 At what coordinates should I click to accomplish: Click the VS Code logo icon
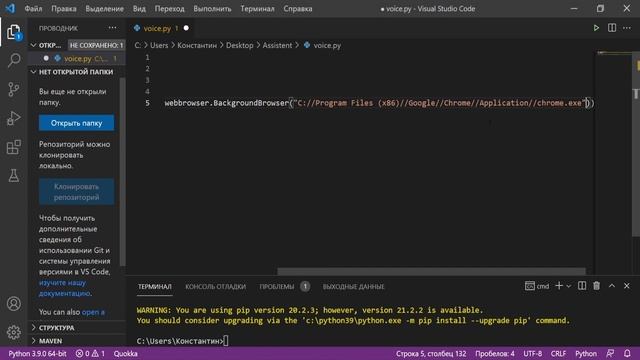click(11, 8)
